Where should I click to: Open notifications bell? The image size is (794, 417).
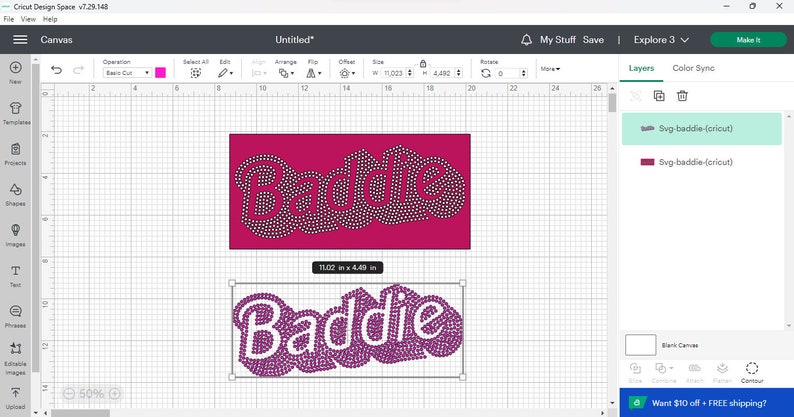click(527, 40)
